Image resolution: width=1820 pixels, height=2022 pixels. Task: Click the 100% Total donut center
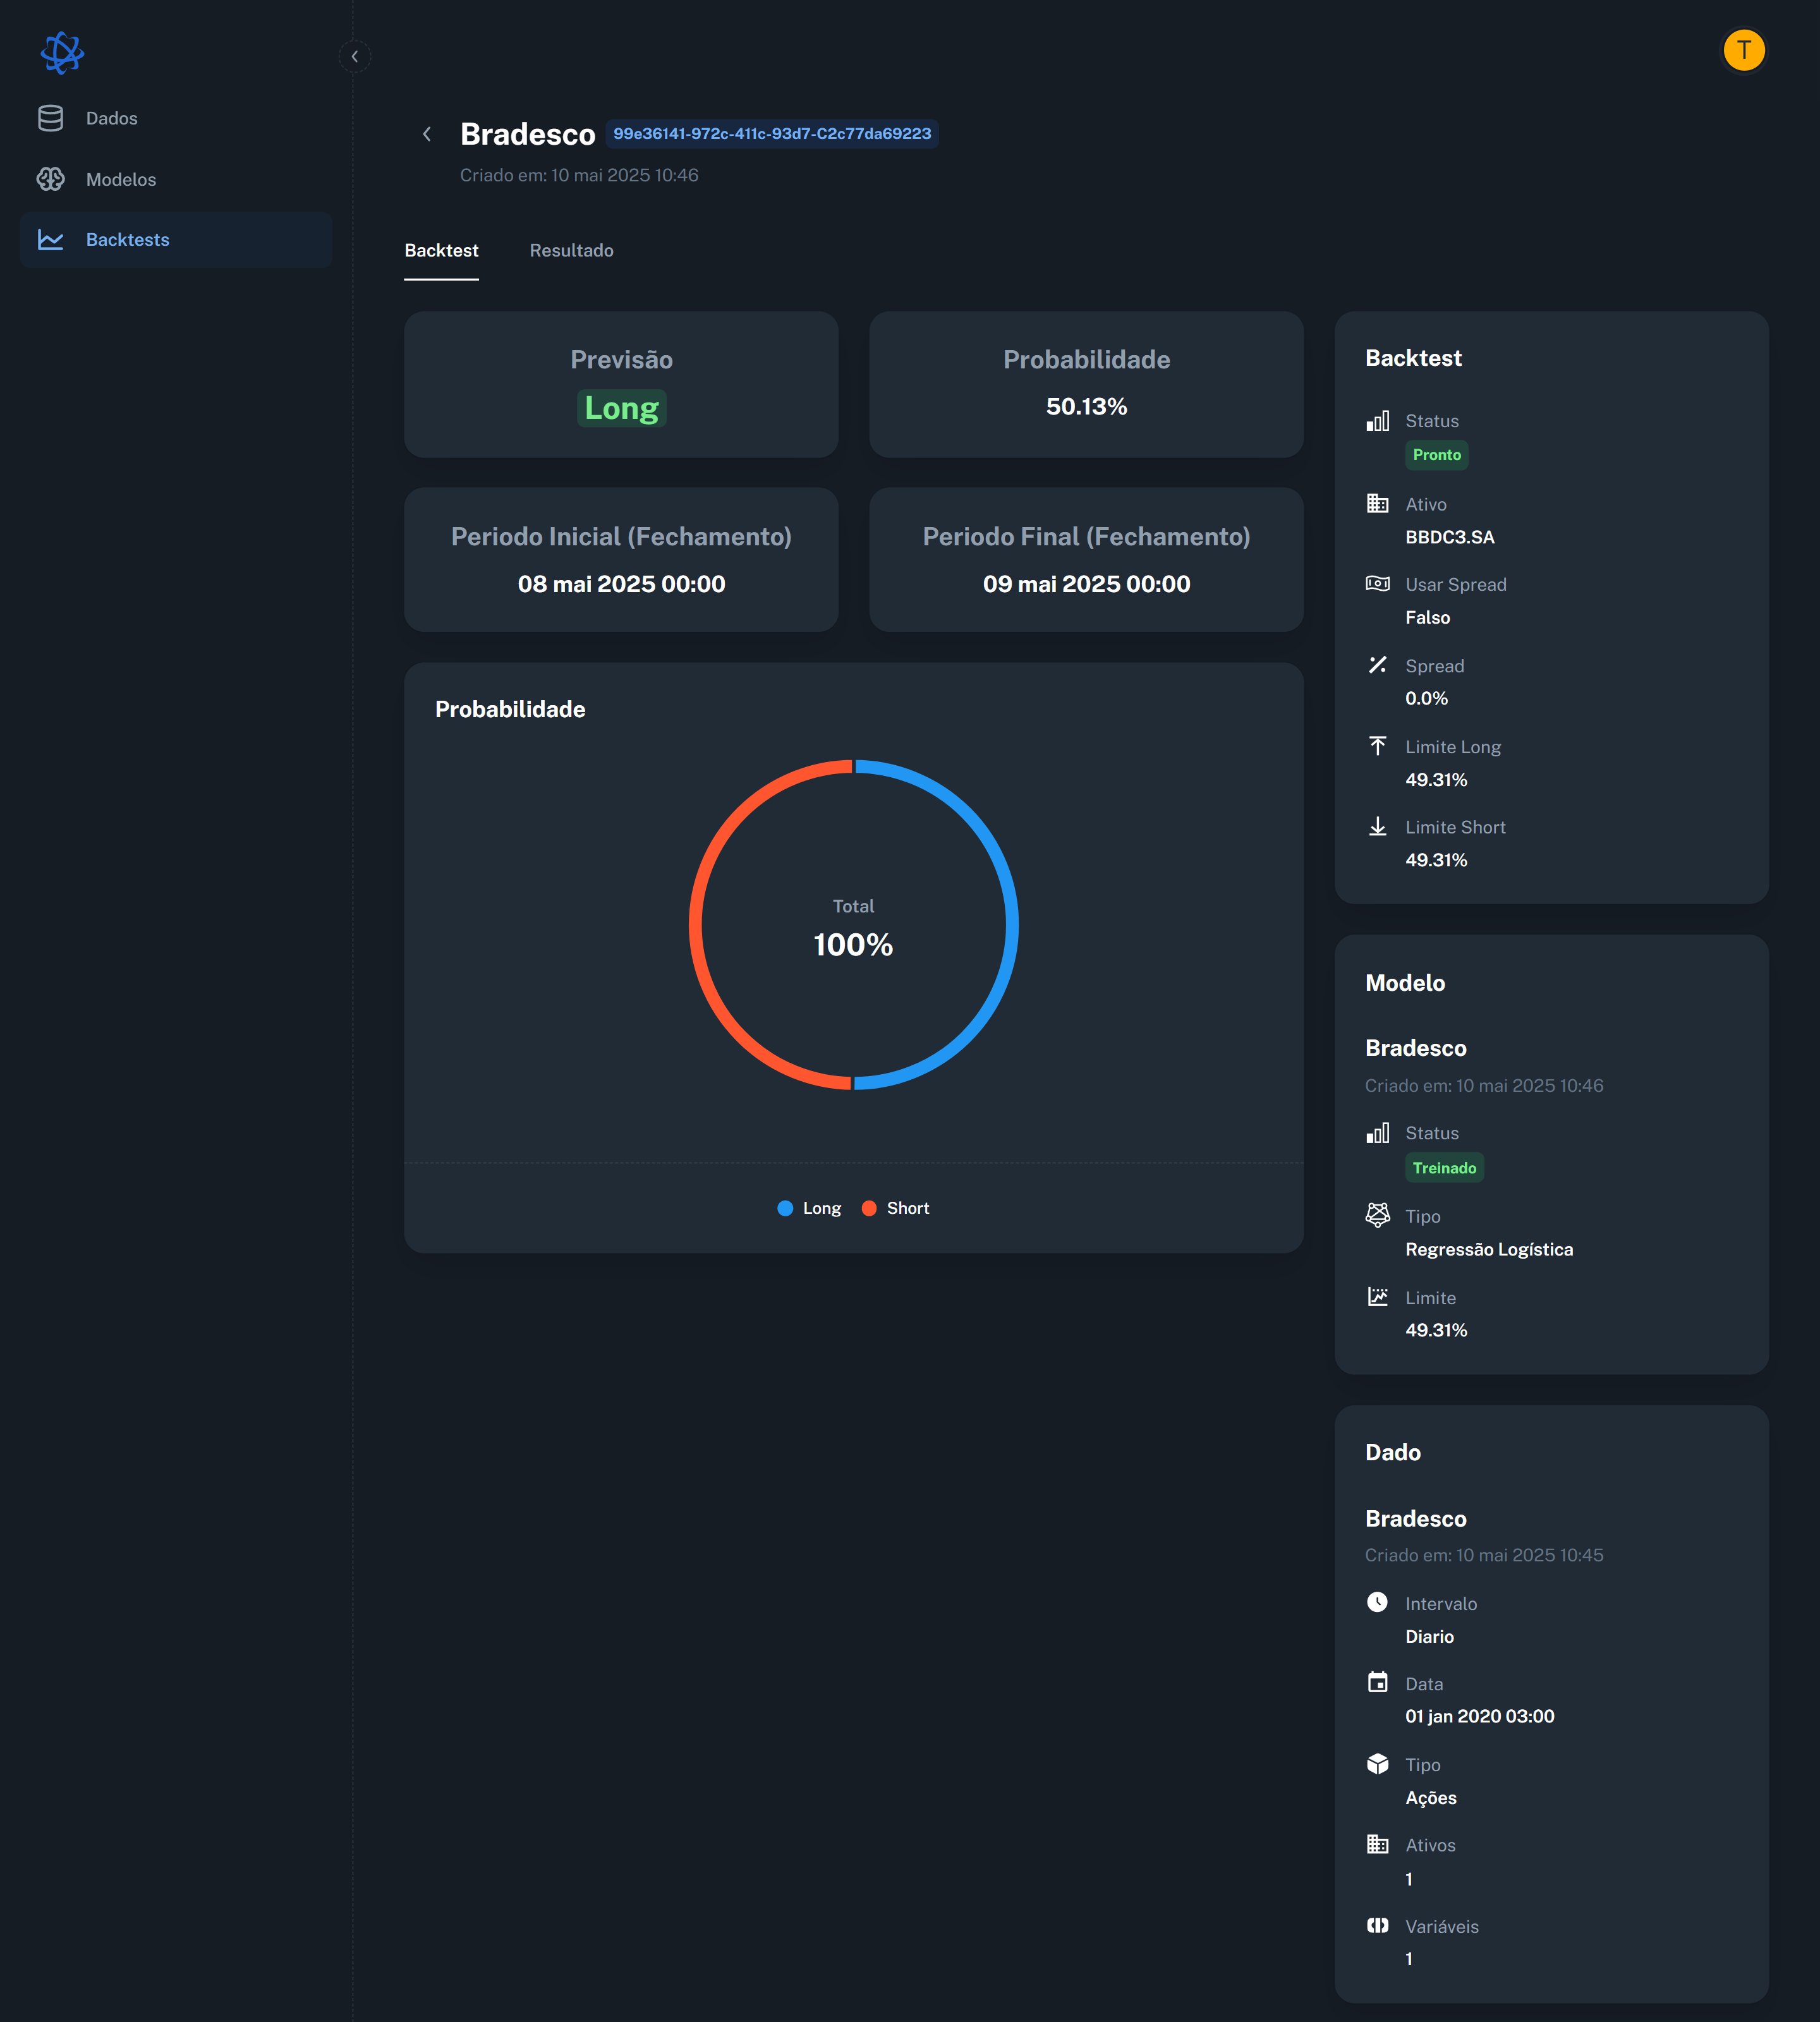tap(853, 944)
